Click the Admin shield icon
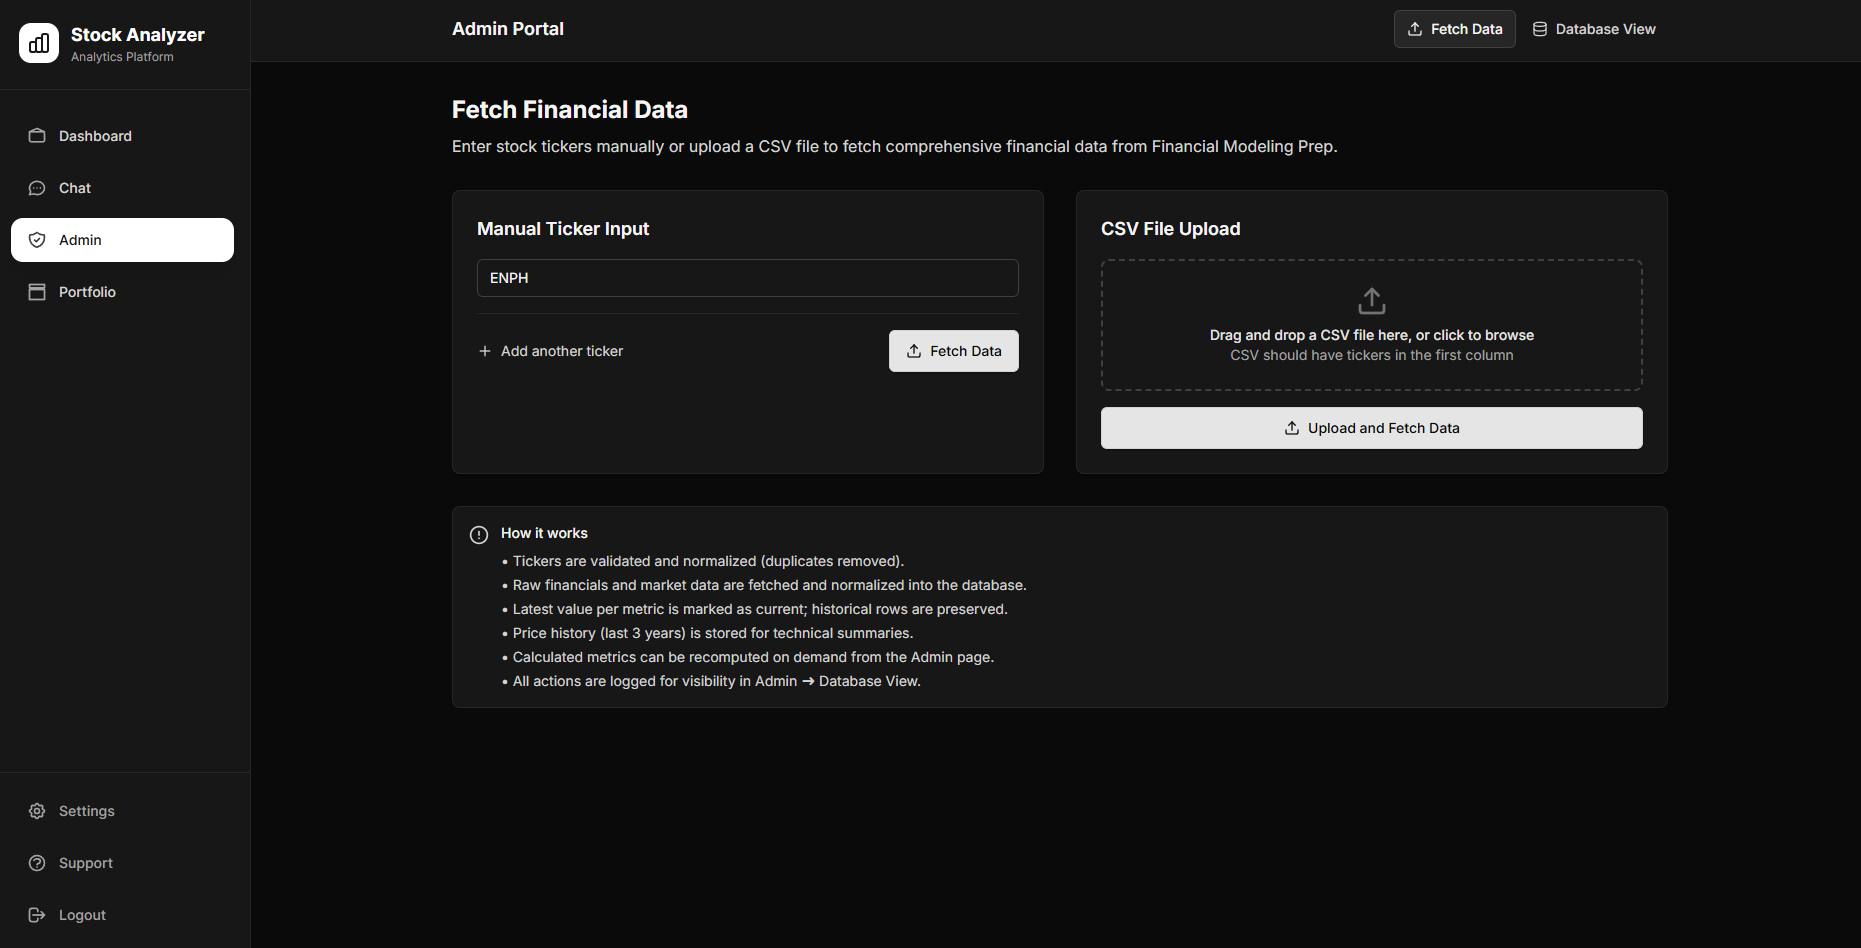The height and width of the screenshot is (948, 1861). (x=37, y=239)
